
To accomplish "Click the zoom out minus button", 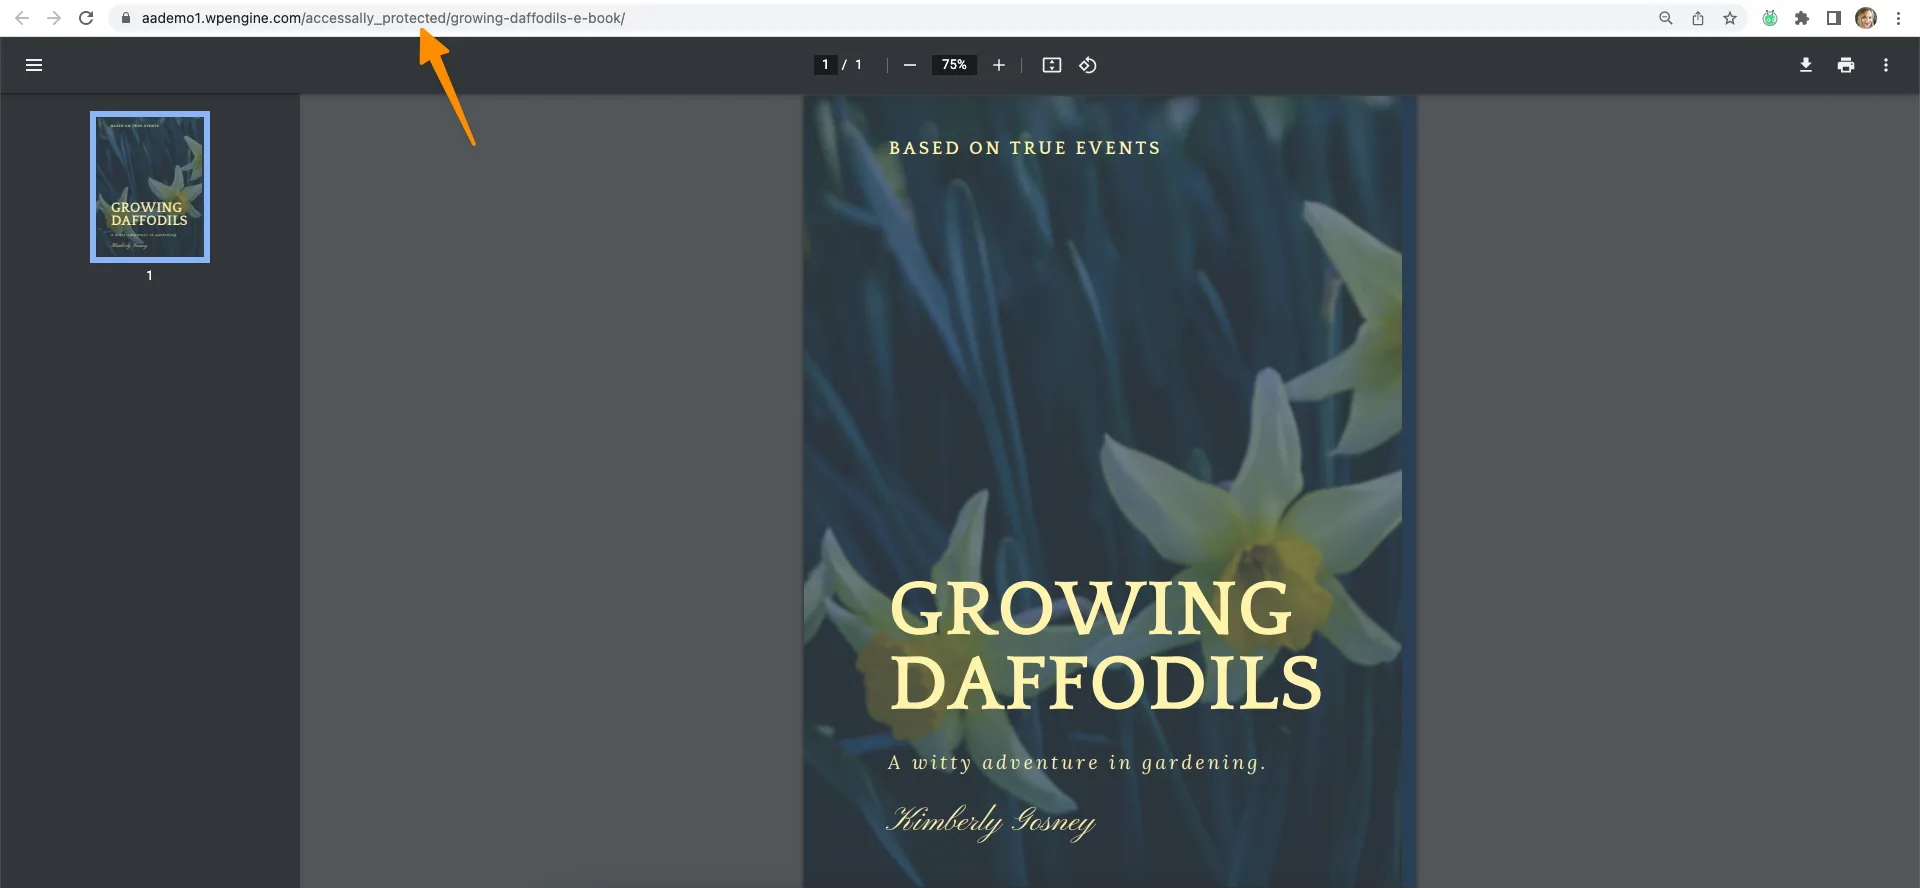I will pyautogui.click(x=909, y=65).
